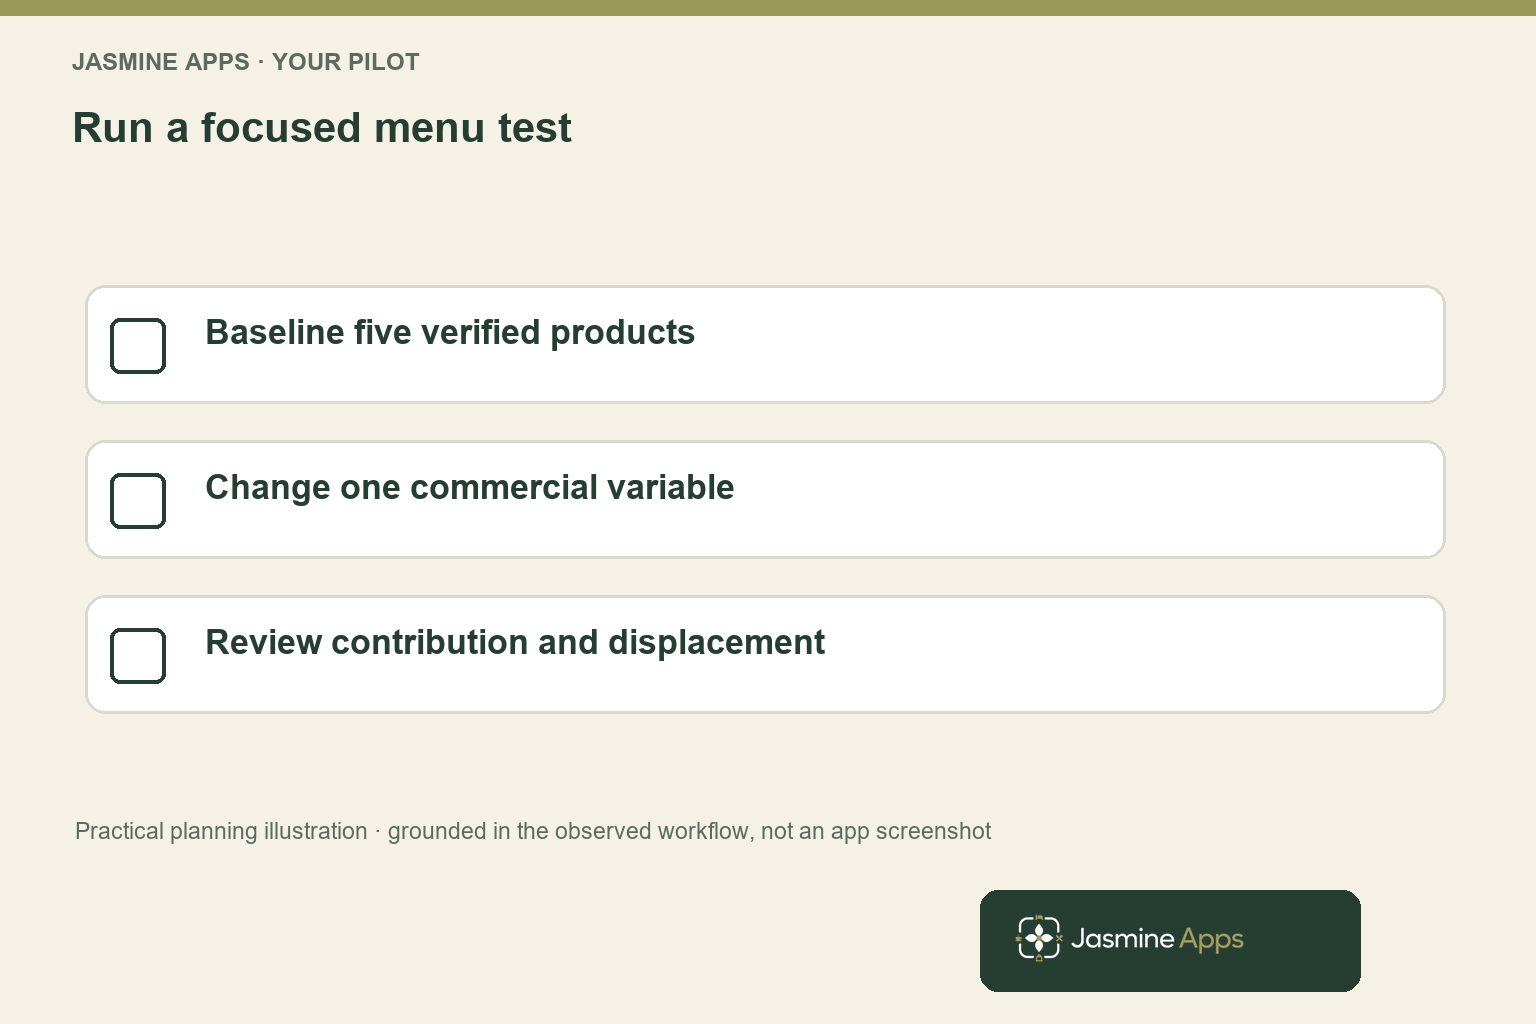Check Review contribution and displacement checkbox

pyautogui.click(x=138, y=656)
